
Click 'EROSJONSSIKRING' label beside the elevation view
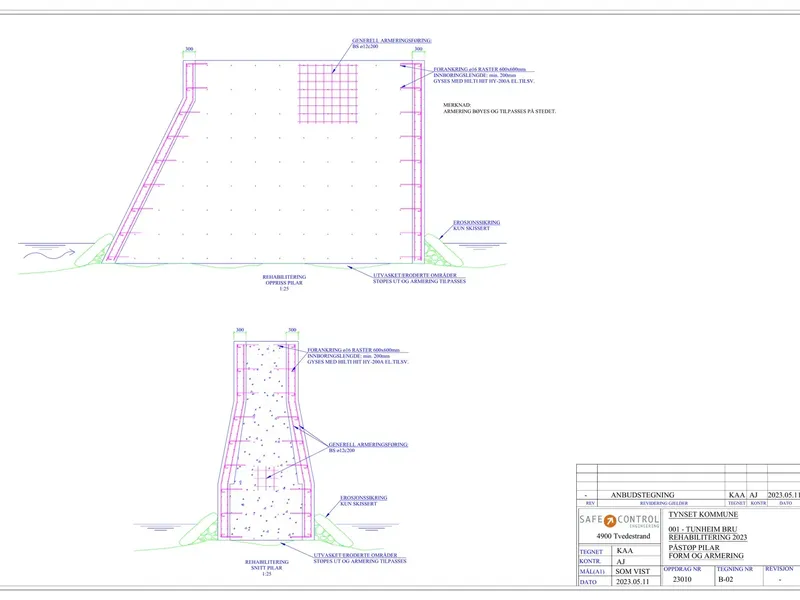point(477,222)
